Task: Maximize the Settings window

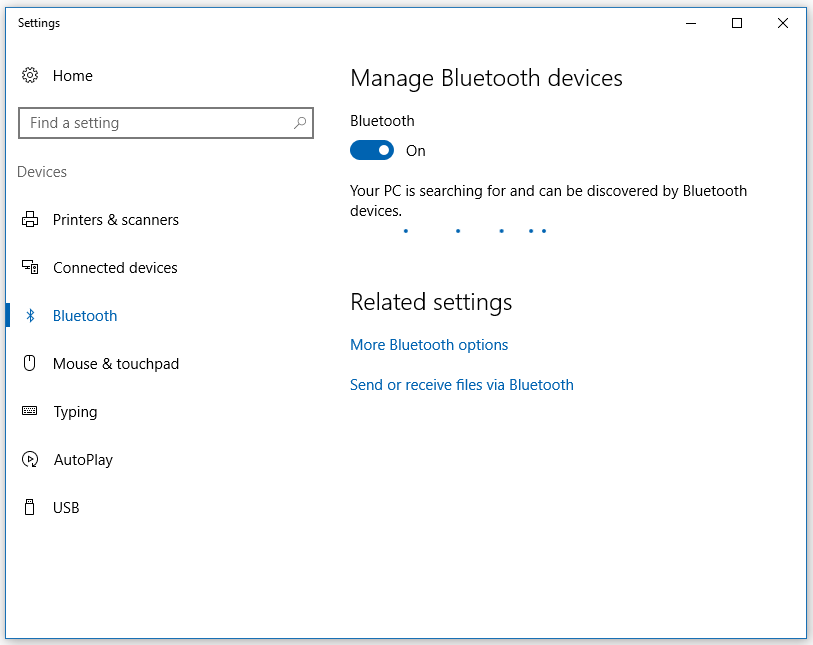Action: click(737, 23)
